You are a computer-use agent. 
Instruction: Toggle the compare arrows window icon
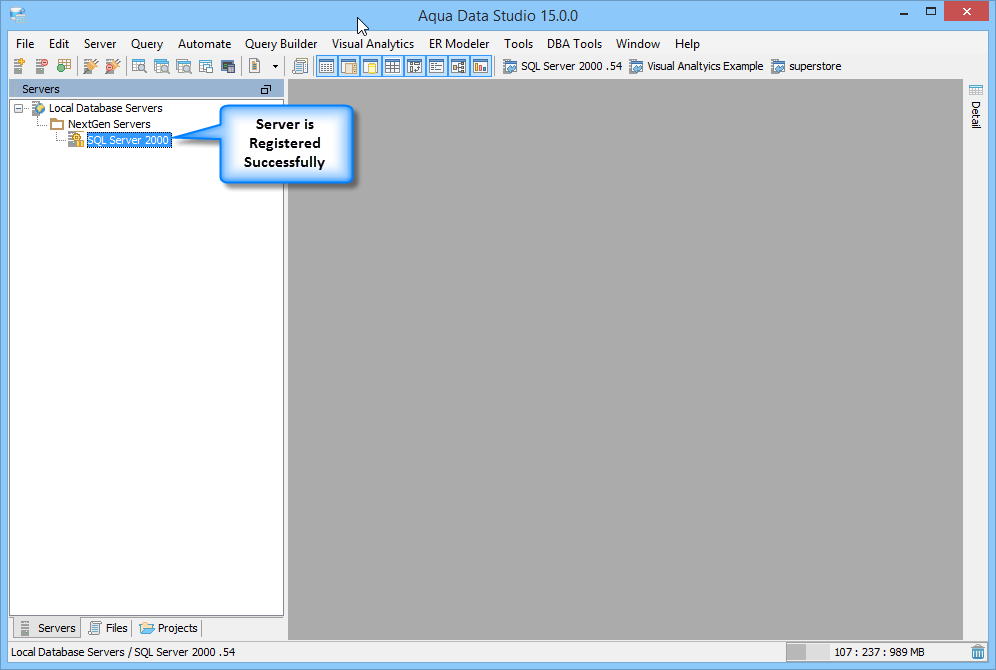pos(415,66)
